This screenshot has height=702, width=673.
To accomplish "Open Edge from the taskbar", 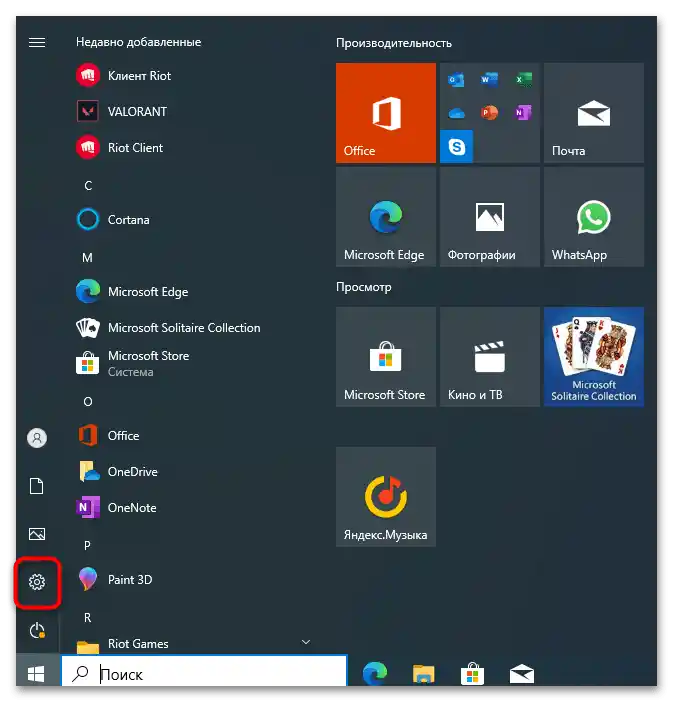I will pyautogui.click(x=375, y=674).
